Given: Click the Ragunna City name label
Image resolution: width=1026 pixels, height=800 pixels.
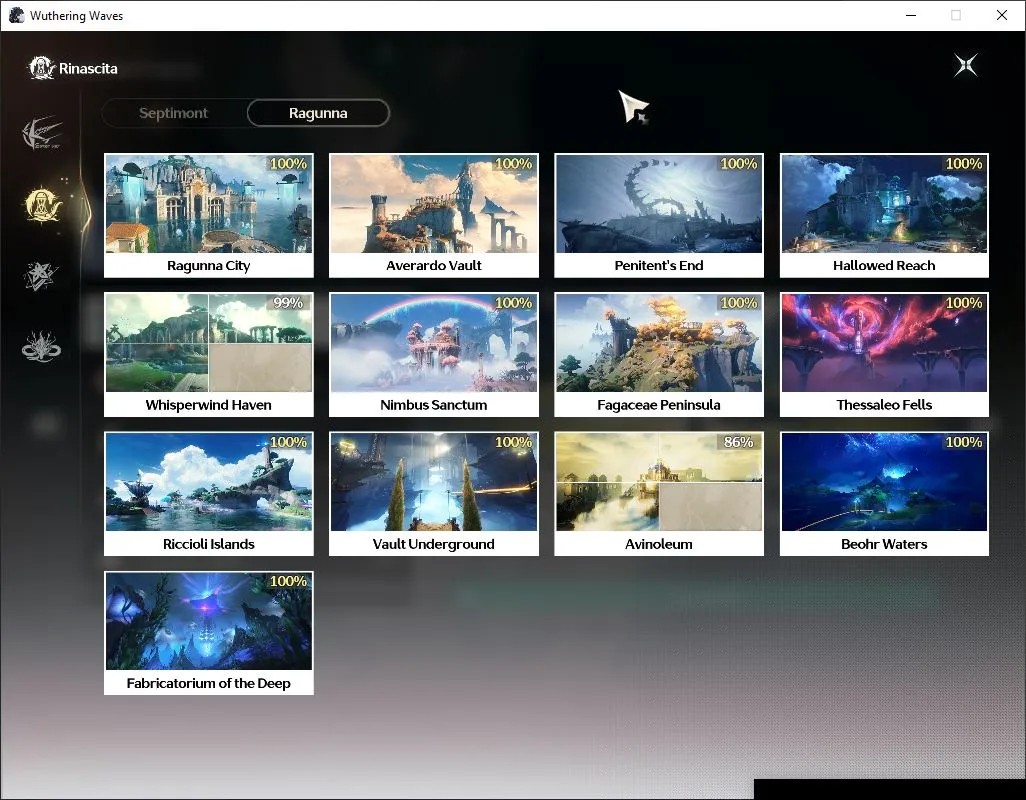Looking at the screenshot, I should click(x=209, y=266).
